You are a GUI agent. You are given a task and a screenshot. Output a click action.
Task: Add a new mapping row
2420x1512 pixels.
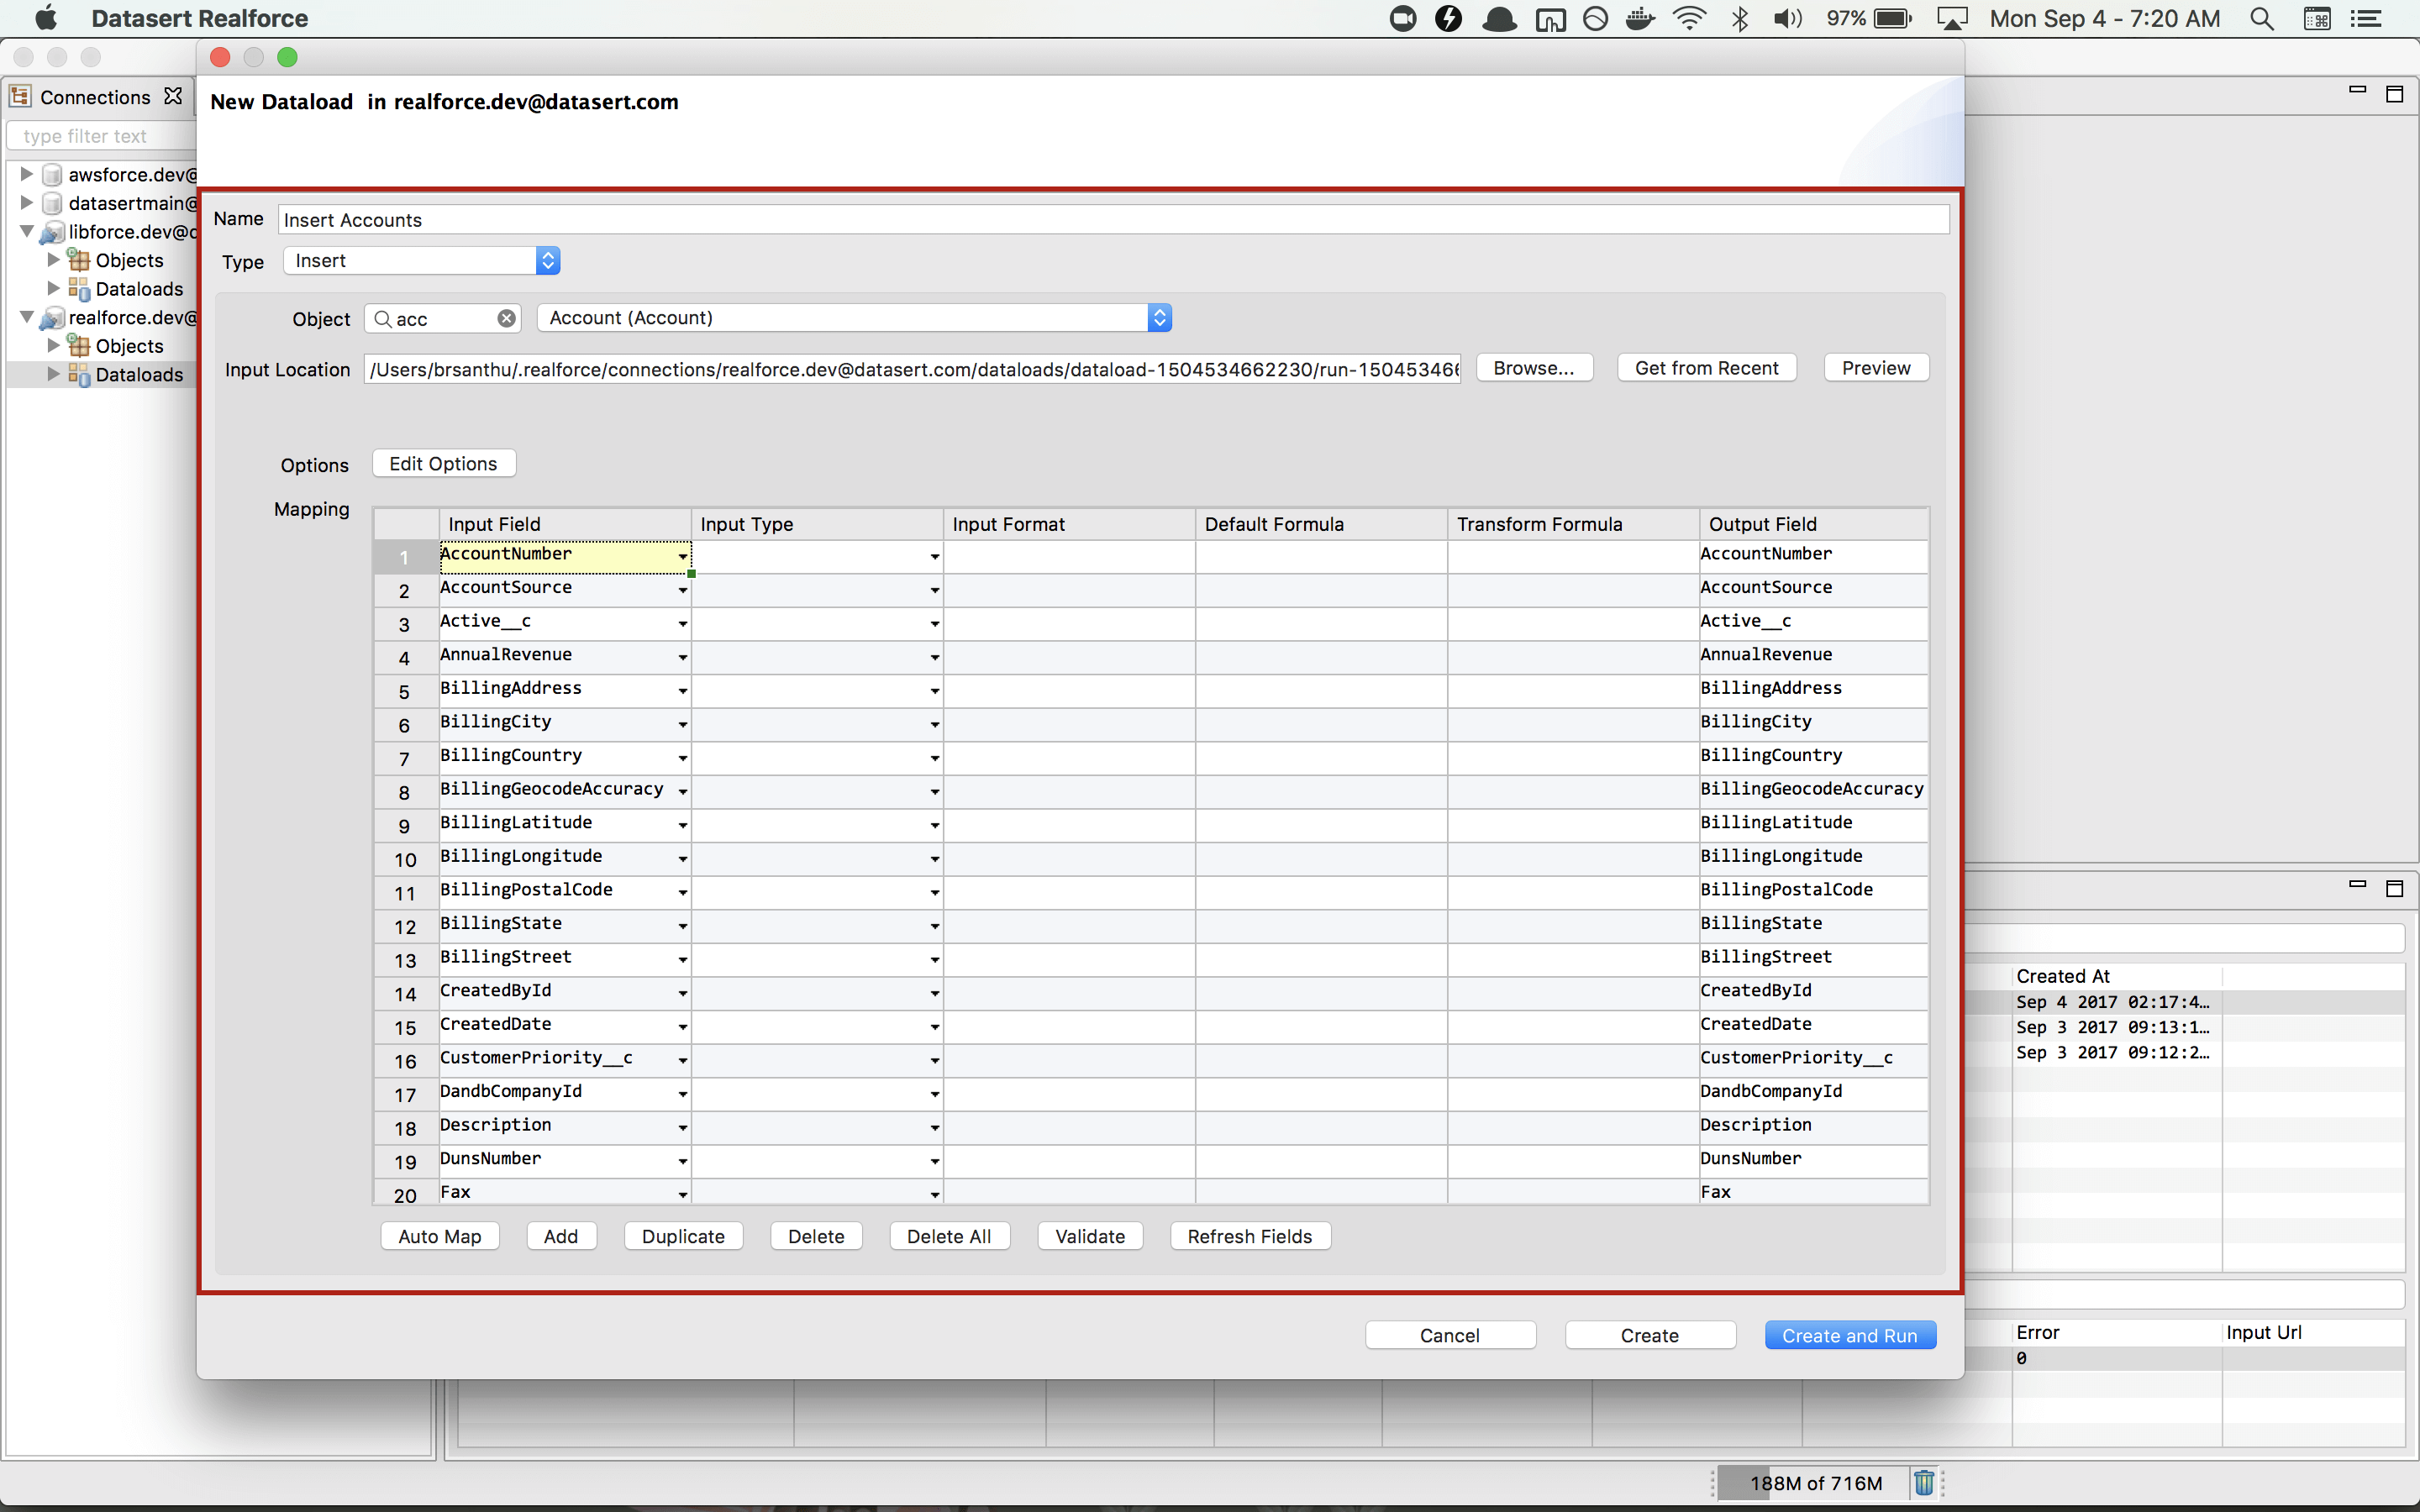[561, 1236]
